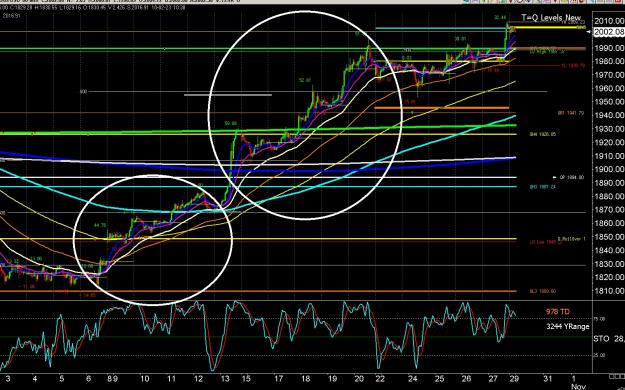Click the 1850.00 price axis label

[609, 237]
